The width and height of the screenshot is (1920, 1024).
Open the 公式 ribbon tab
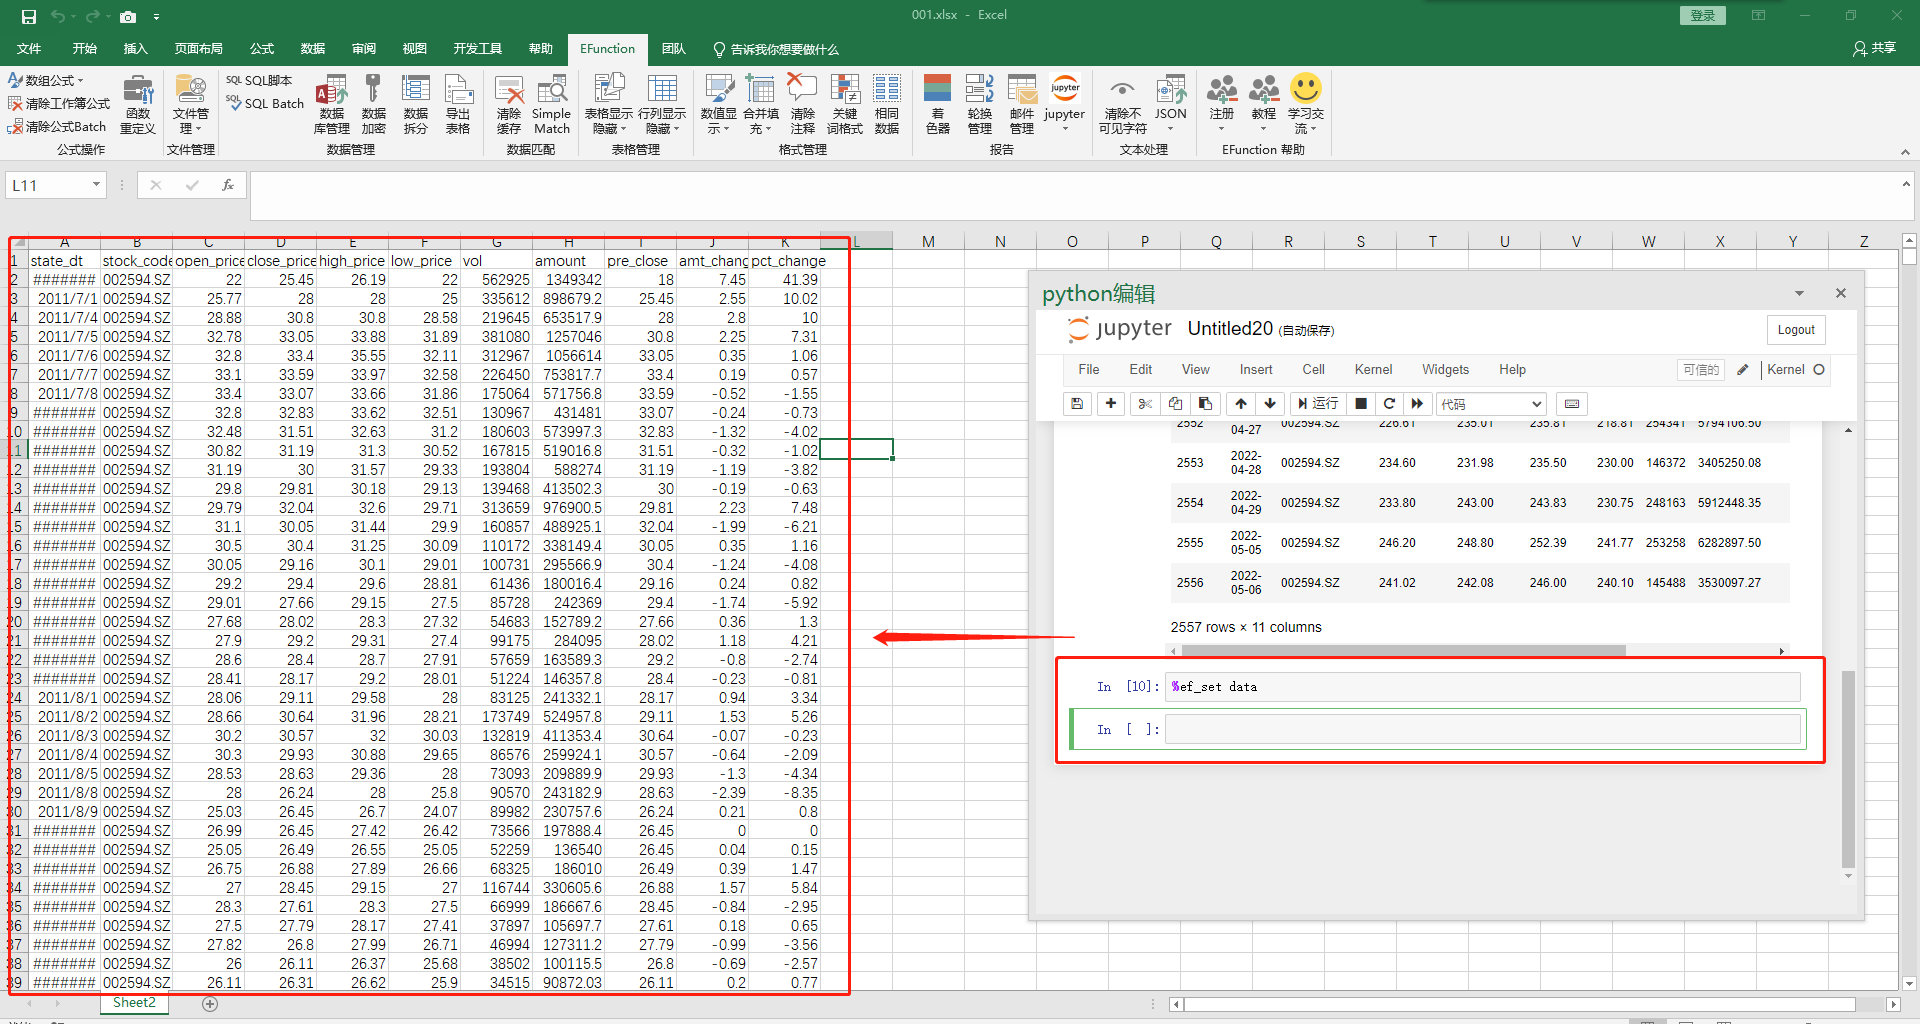(x=262, y=49)
